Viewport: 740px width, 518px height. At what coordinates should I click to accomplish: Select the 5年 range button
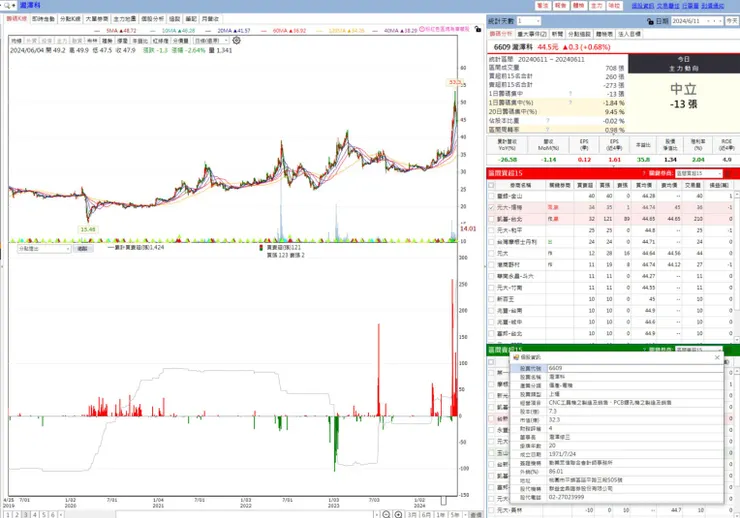[x=454, y=515]
